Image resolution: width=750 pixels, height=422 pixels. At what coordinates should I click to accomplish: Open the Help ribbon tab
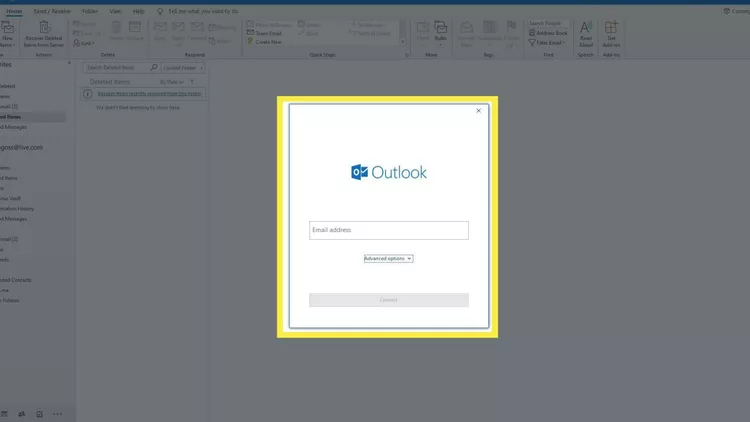coord(138,11)
